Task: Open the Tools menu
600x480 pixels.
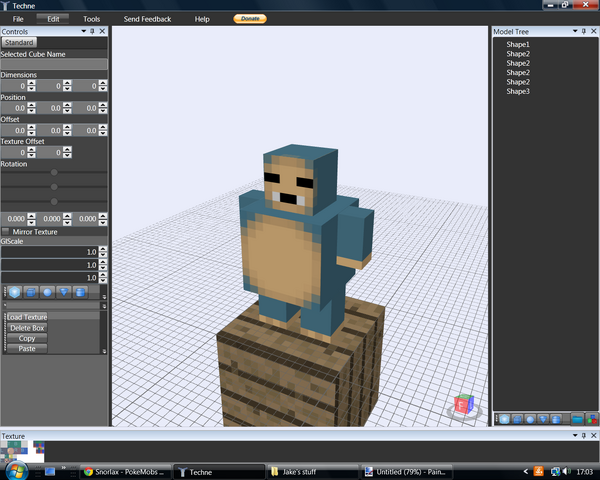Action: pos(91,19)
